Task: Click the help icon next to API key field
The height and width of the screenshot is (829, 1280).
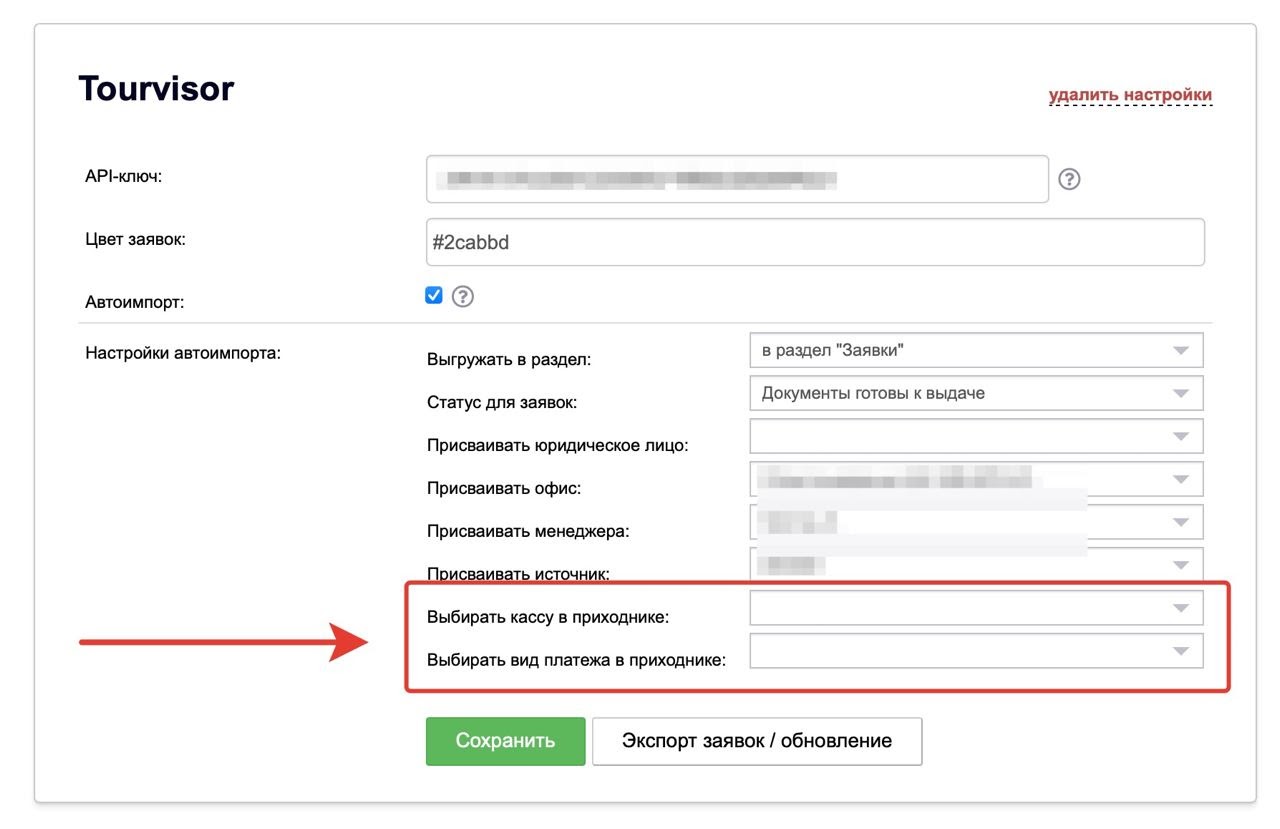Action: (x=1069, y=179)
